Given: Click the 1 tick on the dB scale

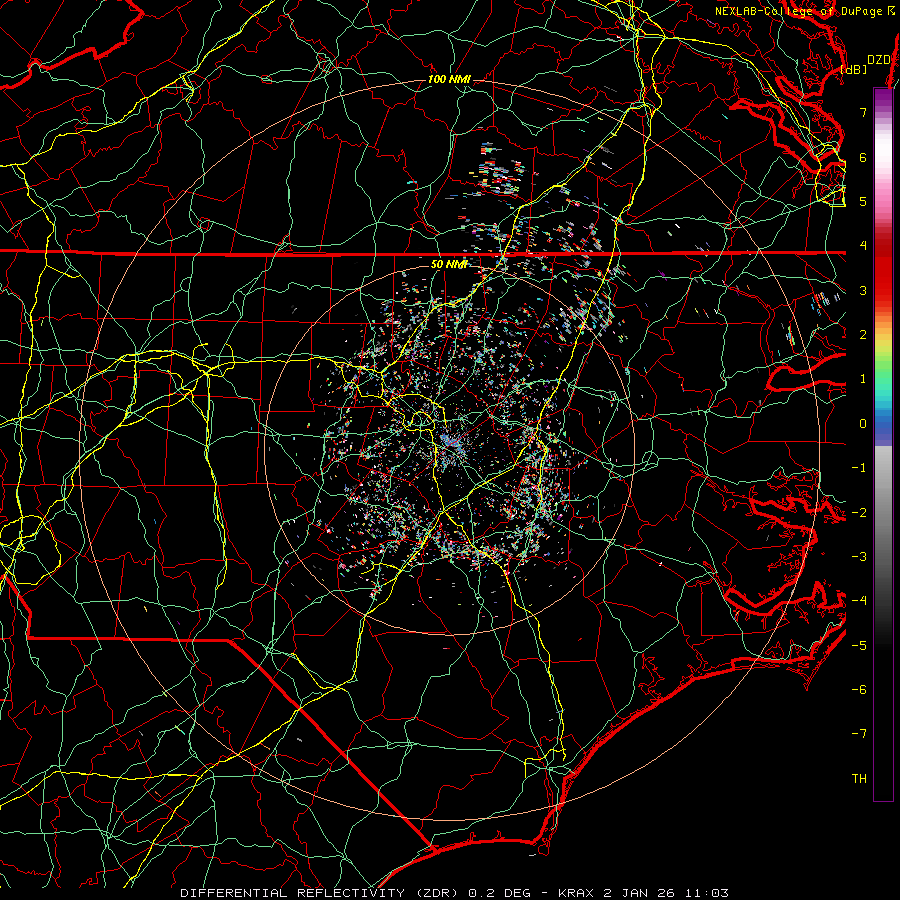Looking at the screenshot, I should (x=863, y=379).
